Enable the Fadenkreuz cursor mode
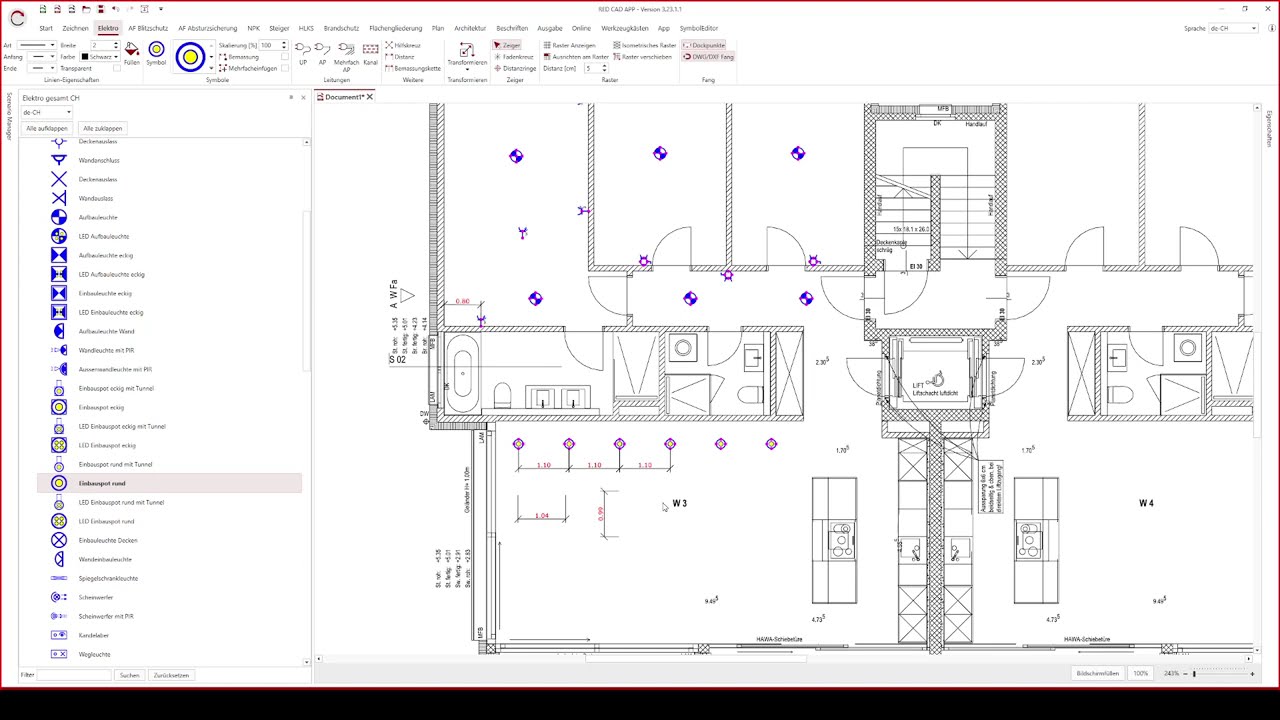 [514, 57]
